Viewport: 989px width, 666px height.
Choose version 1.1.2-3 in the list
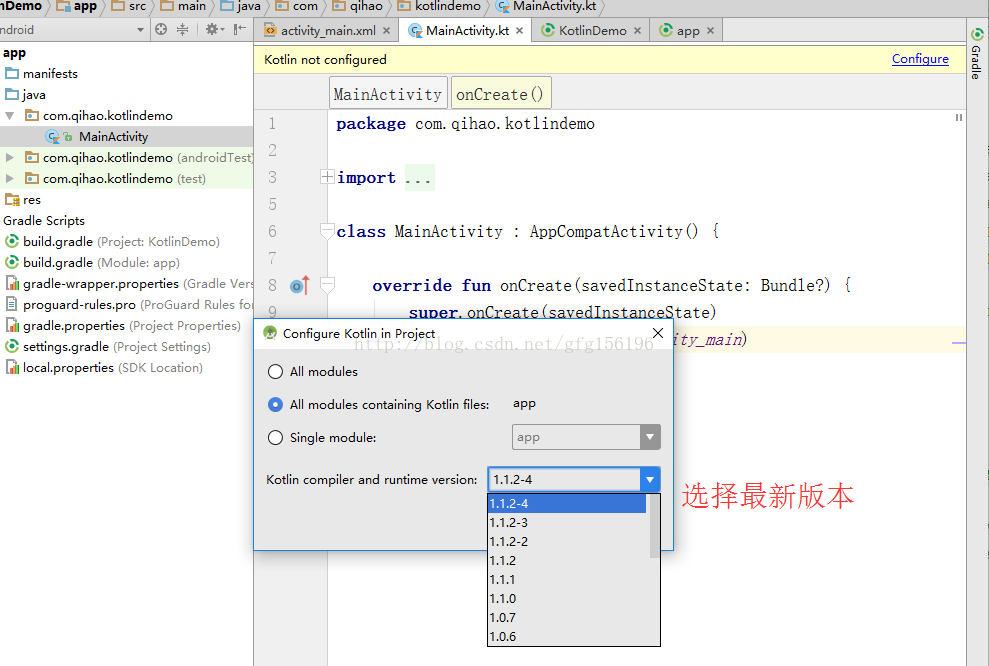(567, 522)
